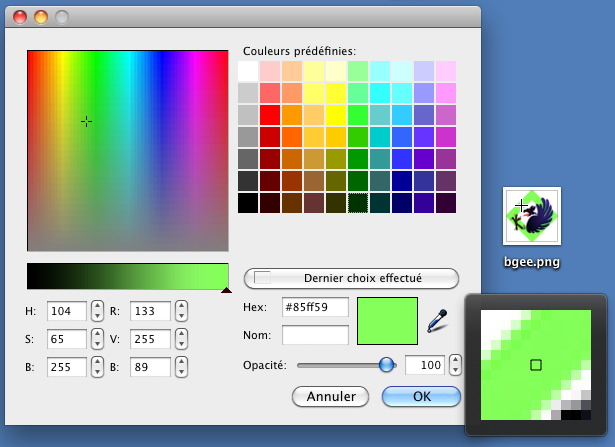Click the Opacité slider knob
Screen dimensions: 615x447
click(387, 365)
